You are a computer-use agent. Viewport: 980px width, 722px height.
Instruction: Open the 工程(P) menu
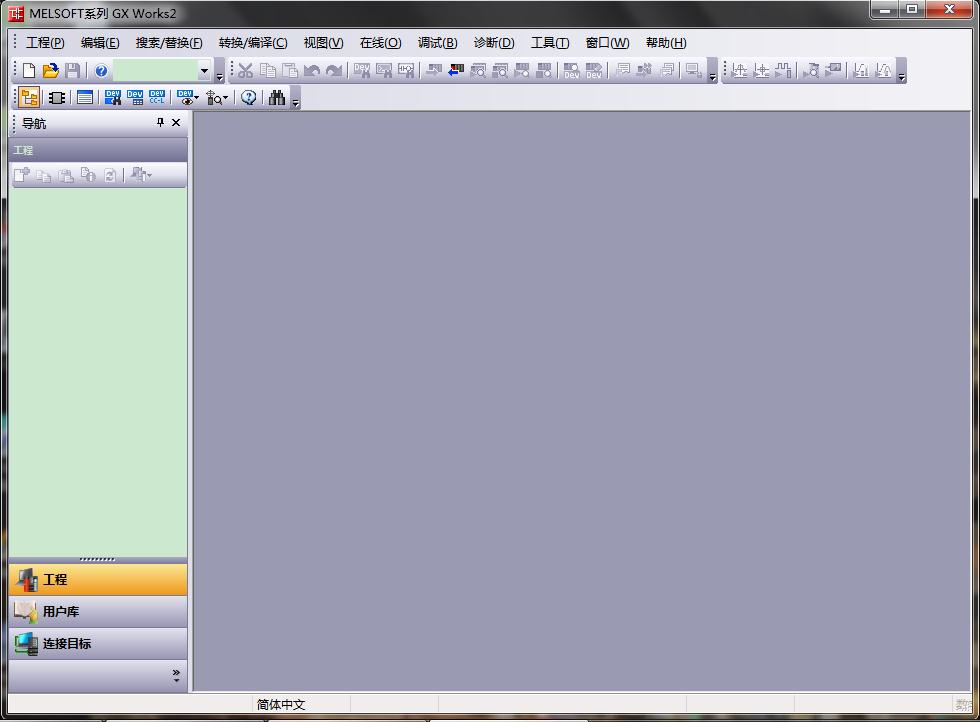click(45, 43)
